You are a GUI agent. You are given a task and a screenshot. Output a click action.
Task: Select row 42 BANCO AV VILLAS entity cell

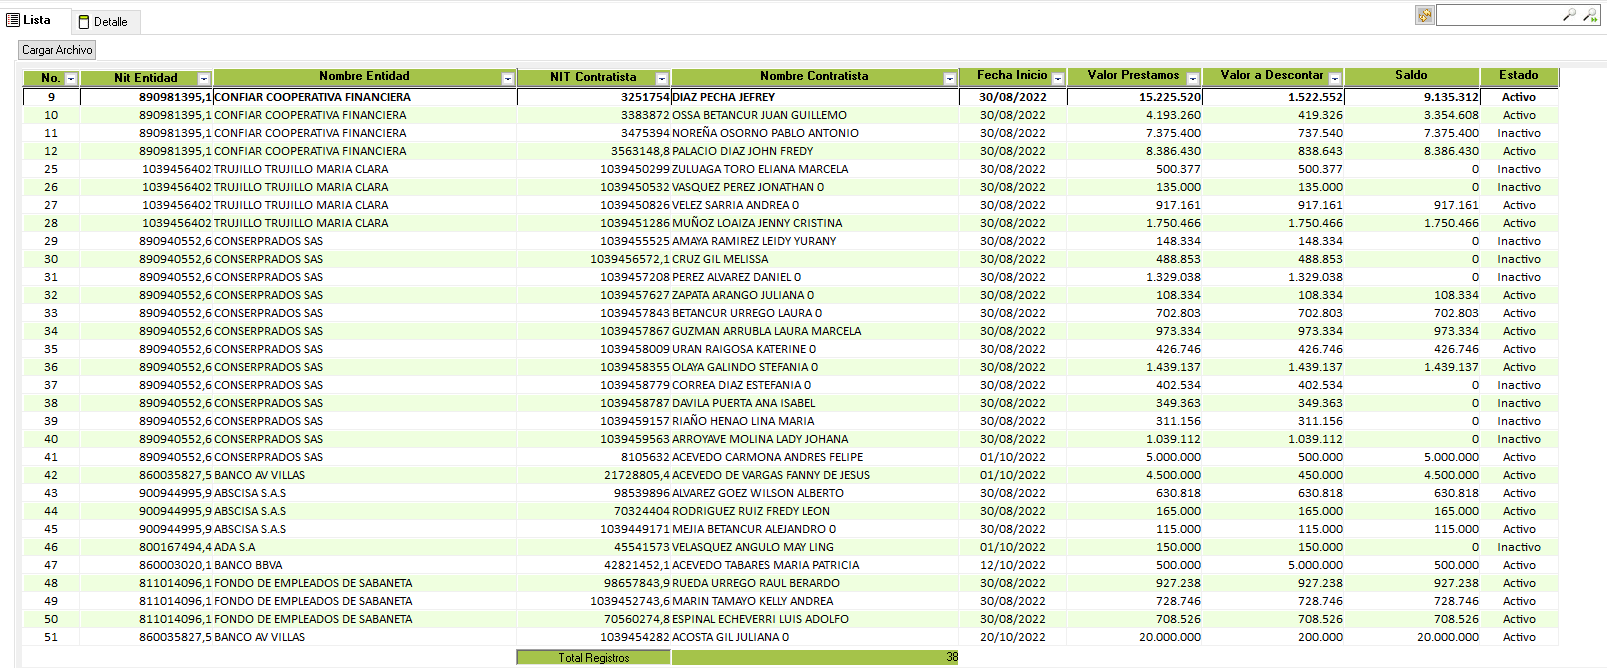[259, 475]
